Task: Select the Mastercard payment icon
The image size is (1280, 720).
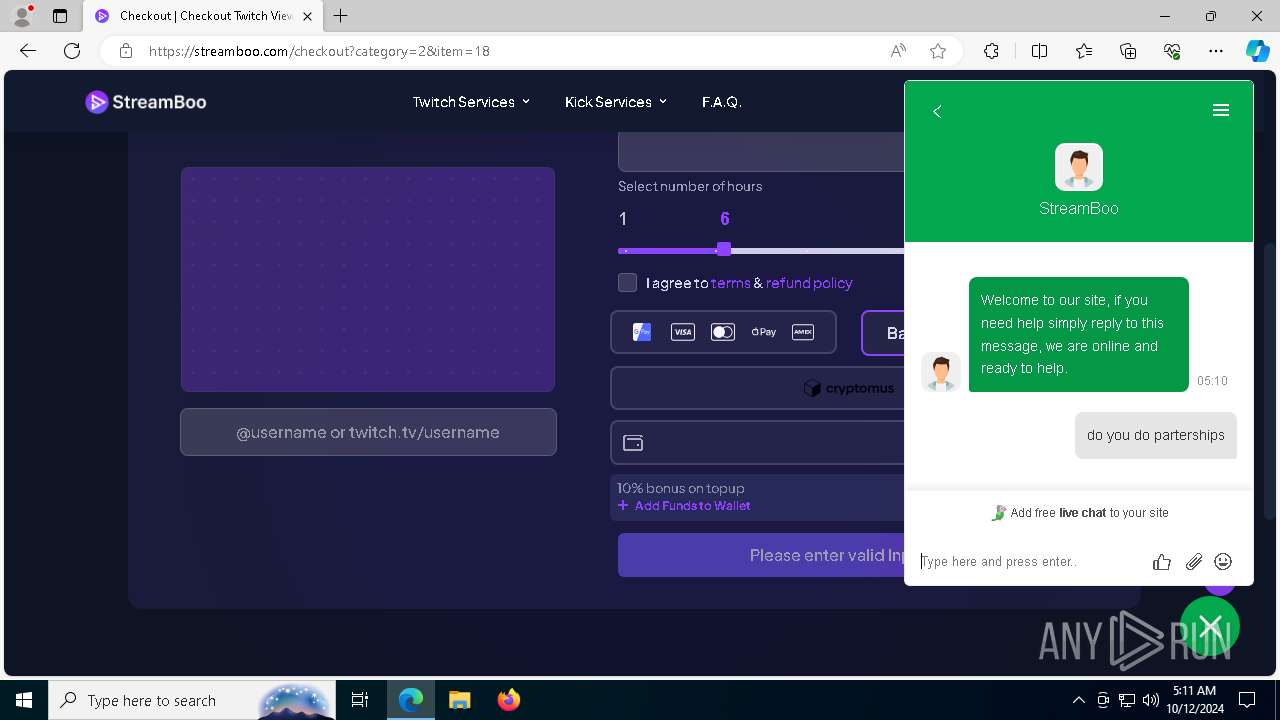Action: 723,332
